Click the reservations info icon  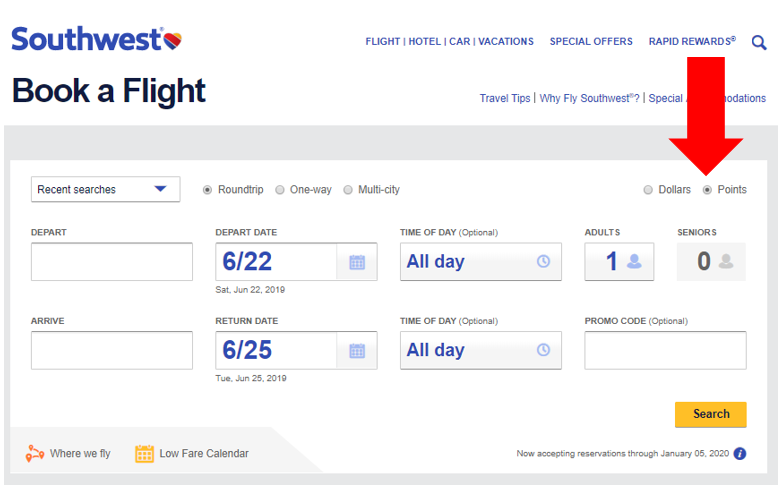pyautogui.click(x=740, y=453)
